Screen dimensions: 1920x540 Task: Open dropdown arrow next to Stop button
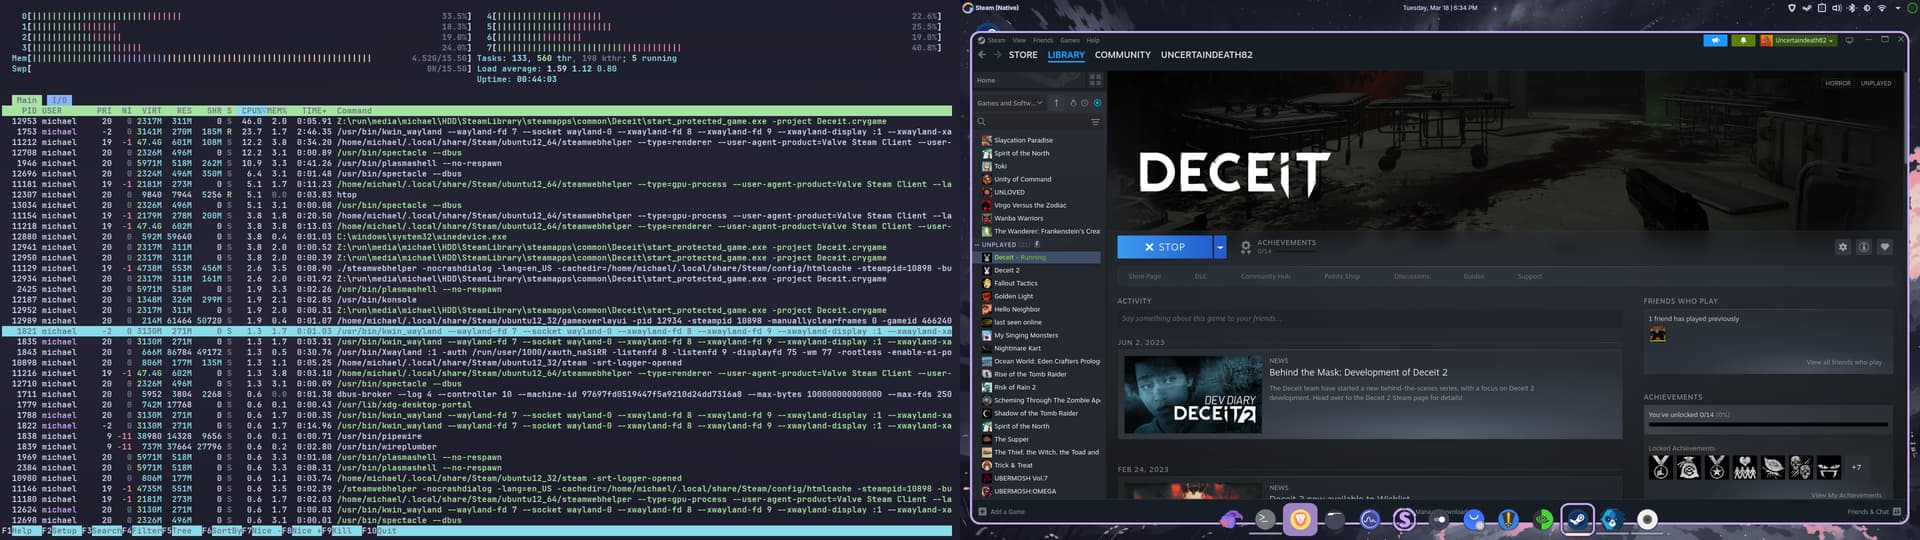point(1219,247)
